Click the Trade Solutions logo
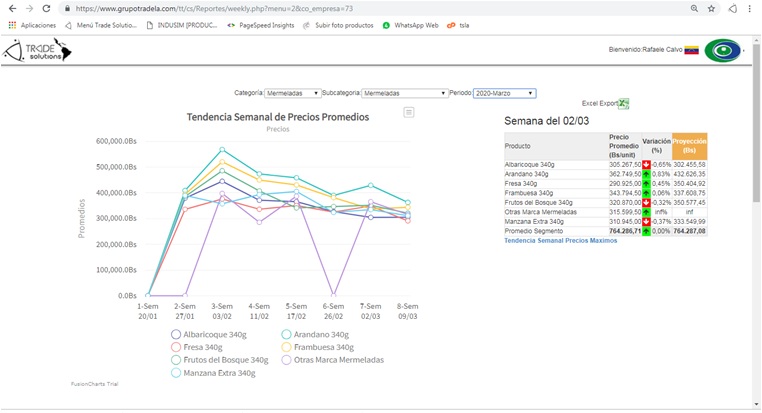This screenshot has width=762, height=413. [x=35, y=50]
